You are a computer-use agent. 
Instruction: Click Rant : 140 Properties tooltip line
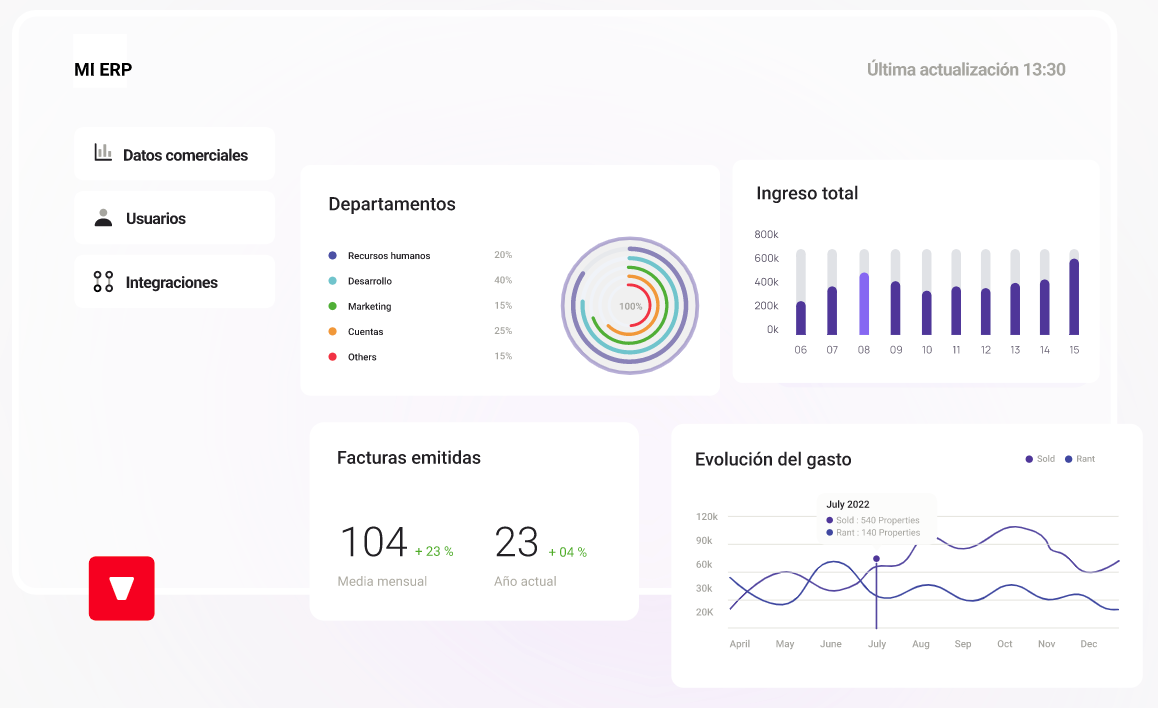pyautogui.click(x=874, y=532)
